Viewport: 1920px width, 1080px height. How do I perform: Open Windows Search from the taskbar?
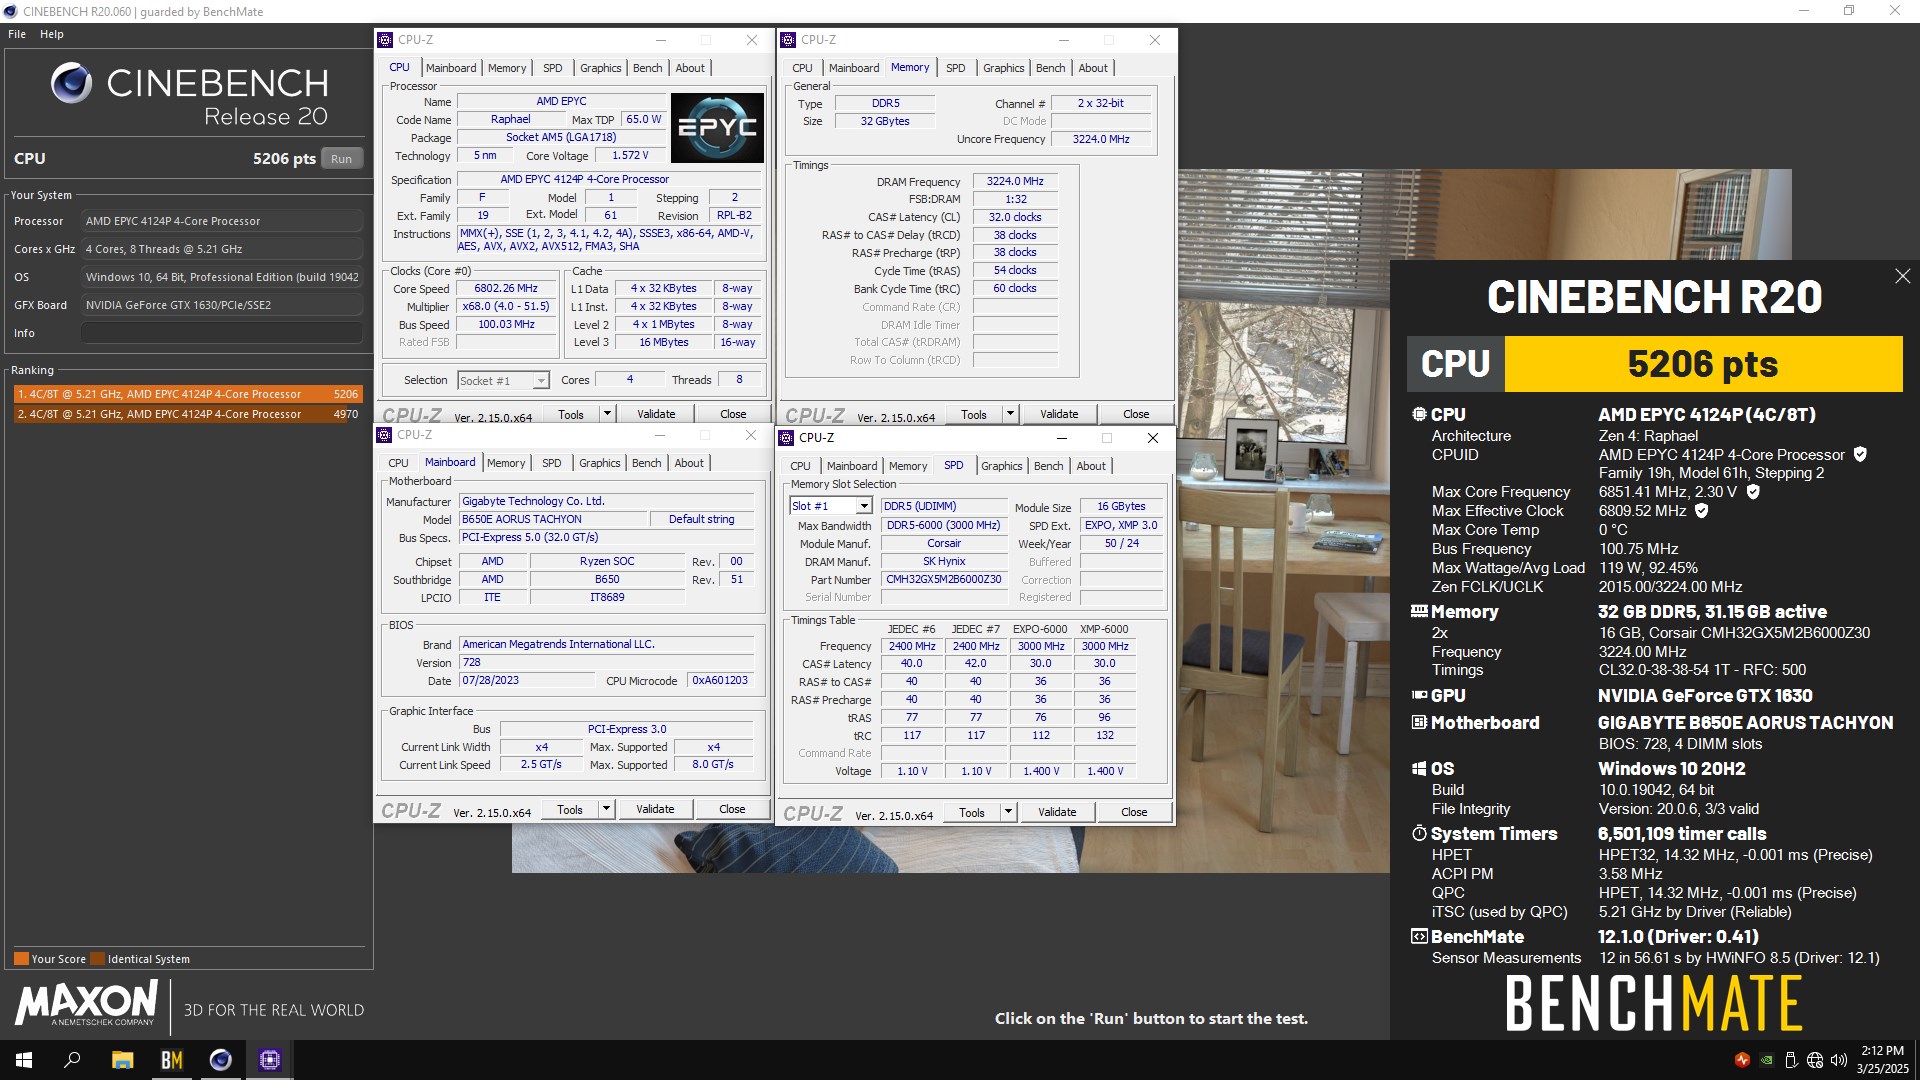pos(72,1060)
